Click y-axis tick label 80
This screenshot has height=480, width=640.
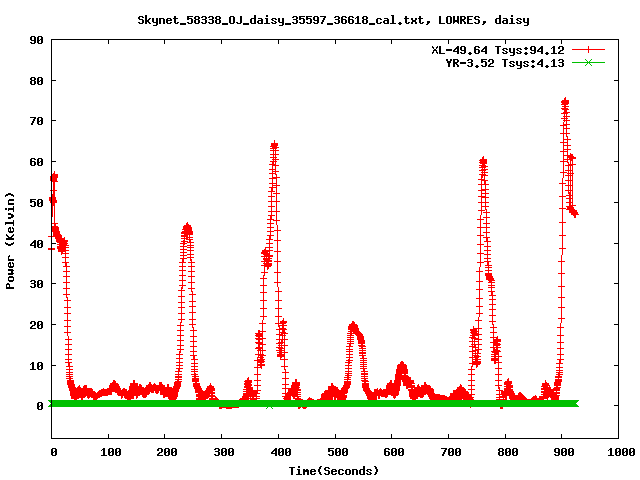(x=37, y=81)
